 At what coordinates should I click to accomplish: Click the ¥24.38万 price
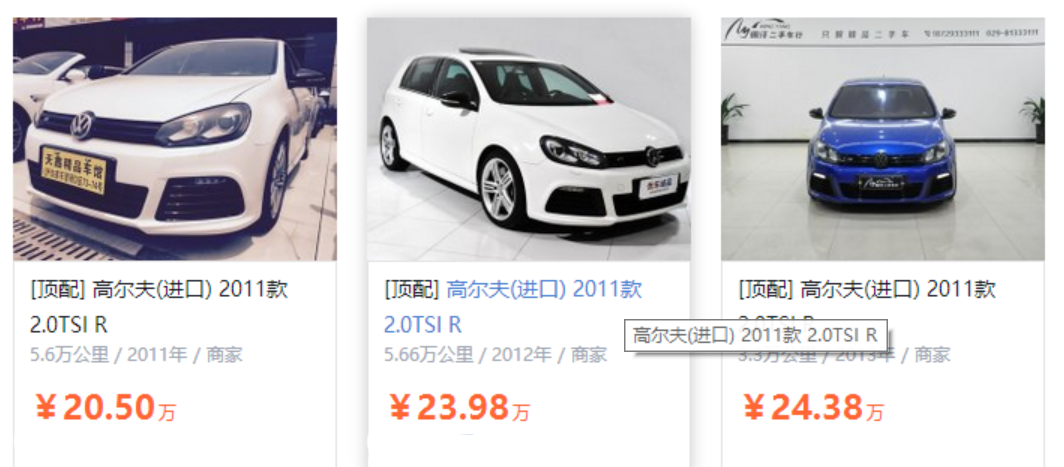814,408
